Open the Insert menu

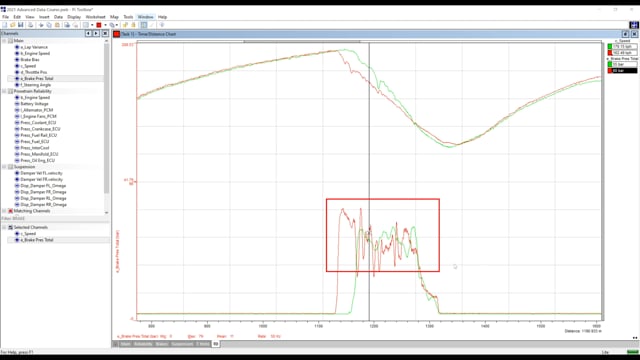pos(44,17)
